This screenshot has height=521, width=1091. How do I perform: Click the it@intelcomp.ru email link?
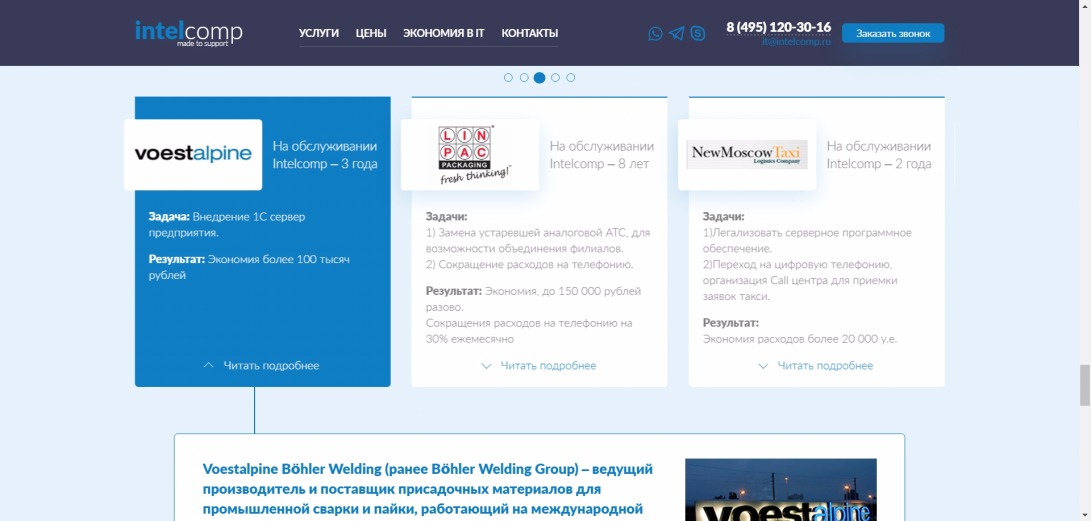(796, 42)
